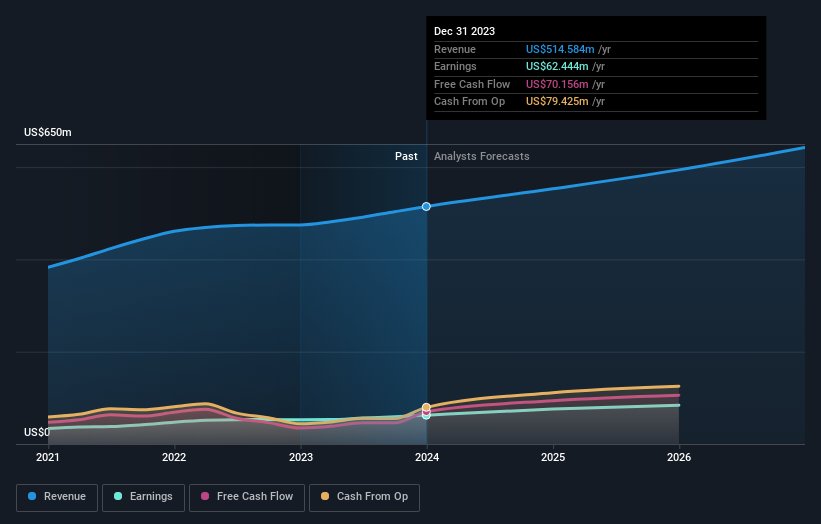Click the orange Cash From Op data point
The height and width of the screenshot is (524, 821).
(x=426, y=407)
